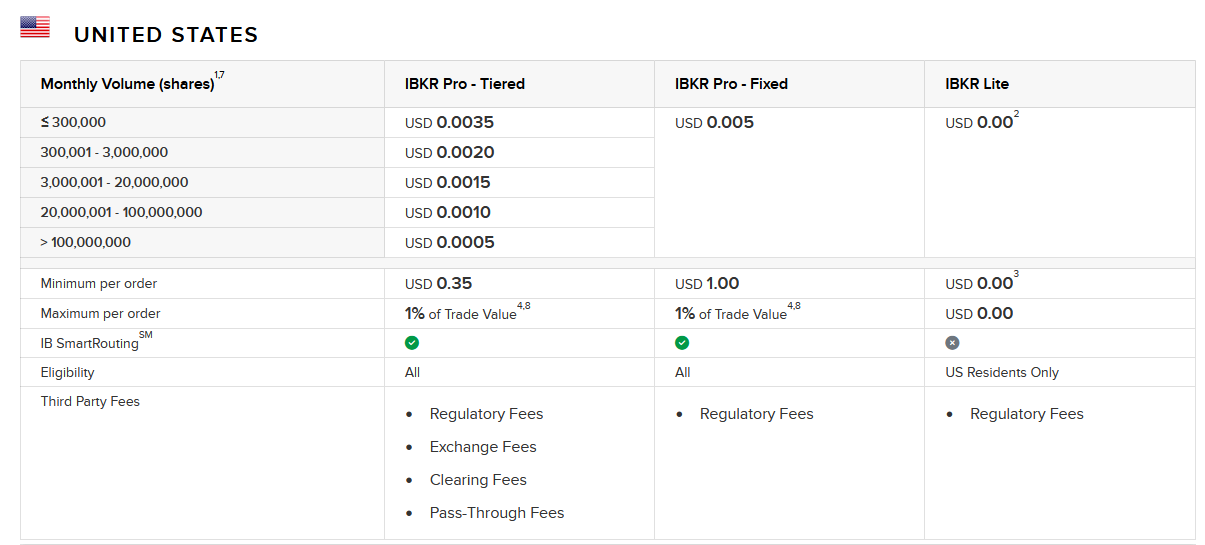This screenshot has height=545, width=1205.
Task: Open footnote 3 on IBKR Lite minimum per order
Action: coord(1016,274)
